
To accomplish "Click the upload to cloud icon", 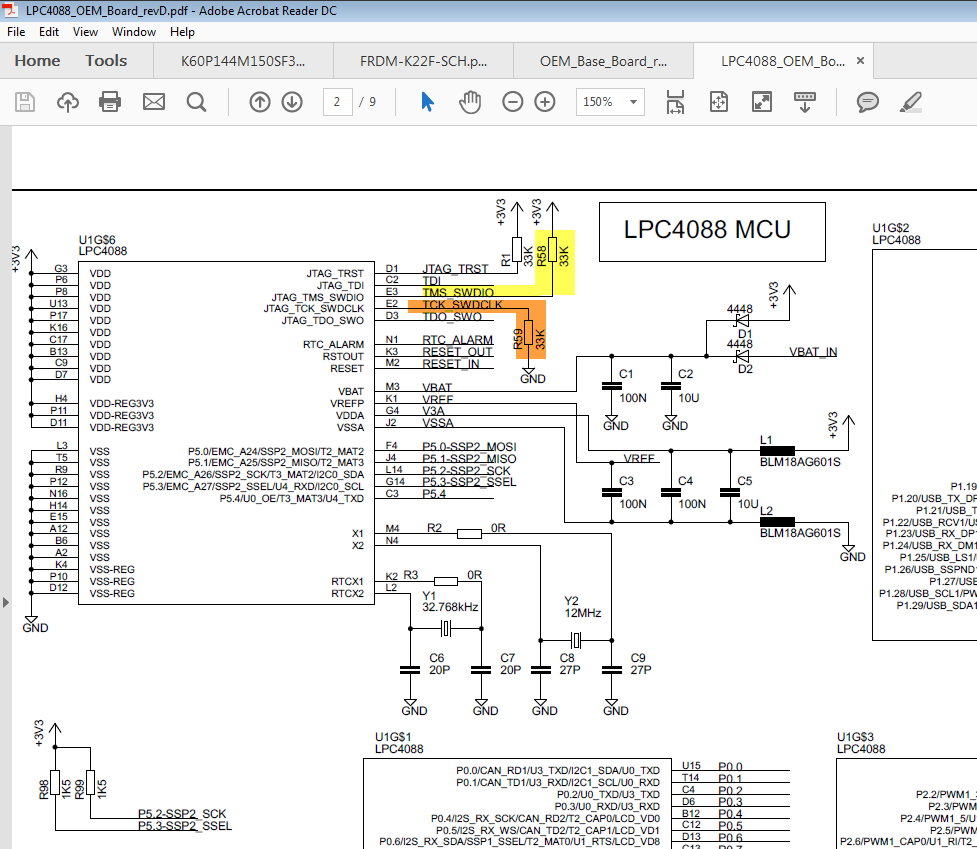I will pyautogui.click(x=68, y=102).
